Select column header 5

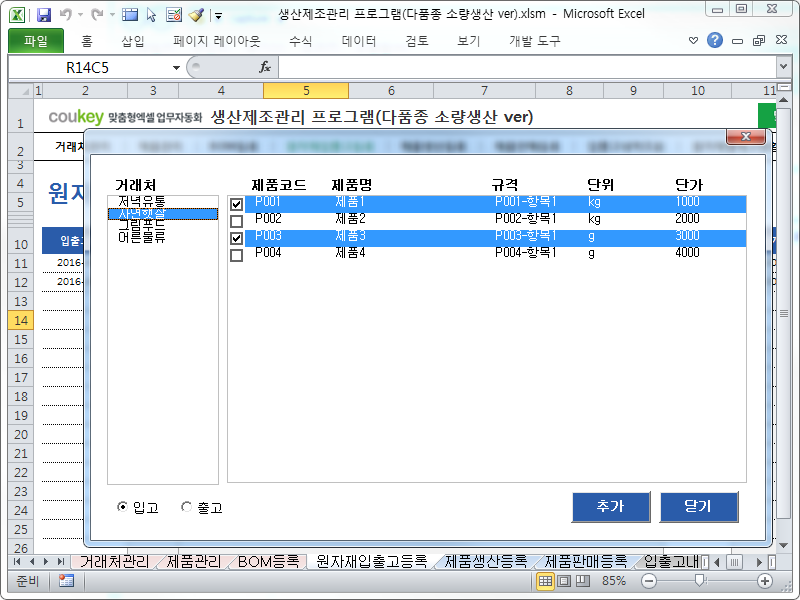point(306,91)
